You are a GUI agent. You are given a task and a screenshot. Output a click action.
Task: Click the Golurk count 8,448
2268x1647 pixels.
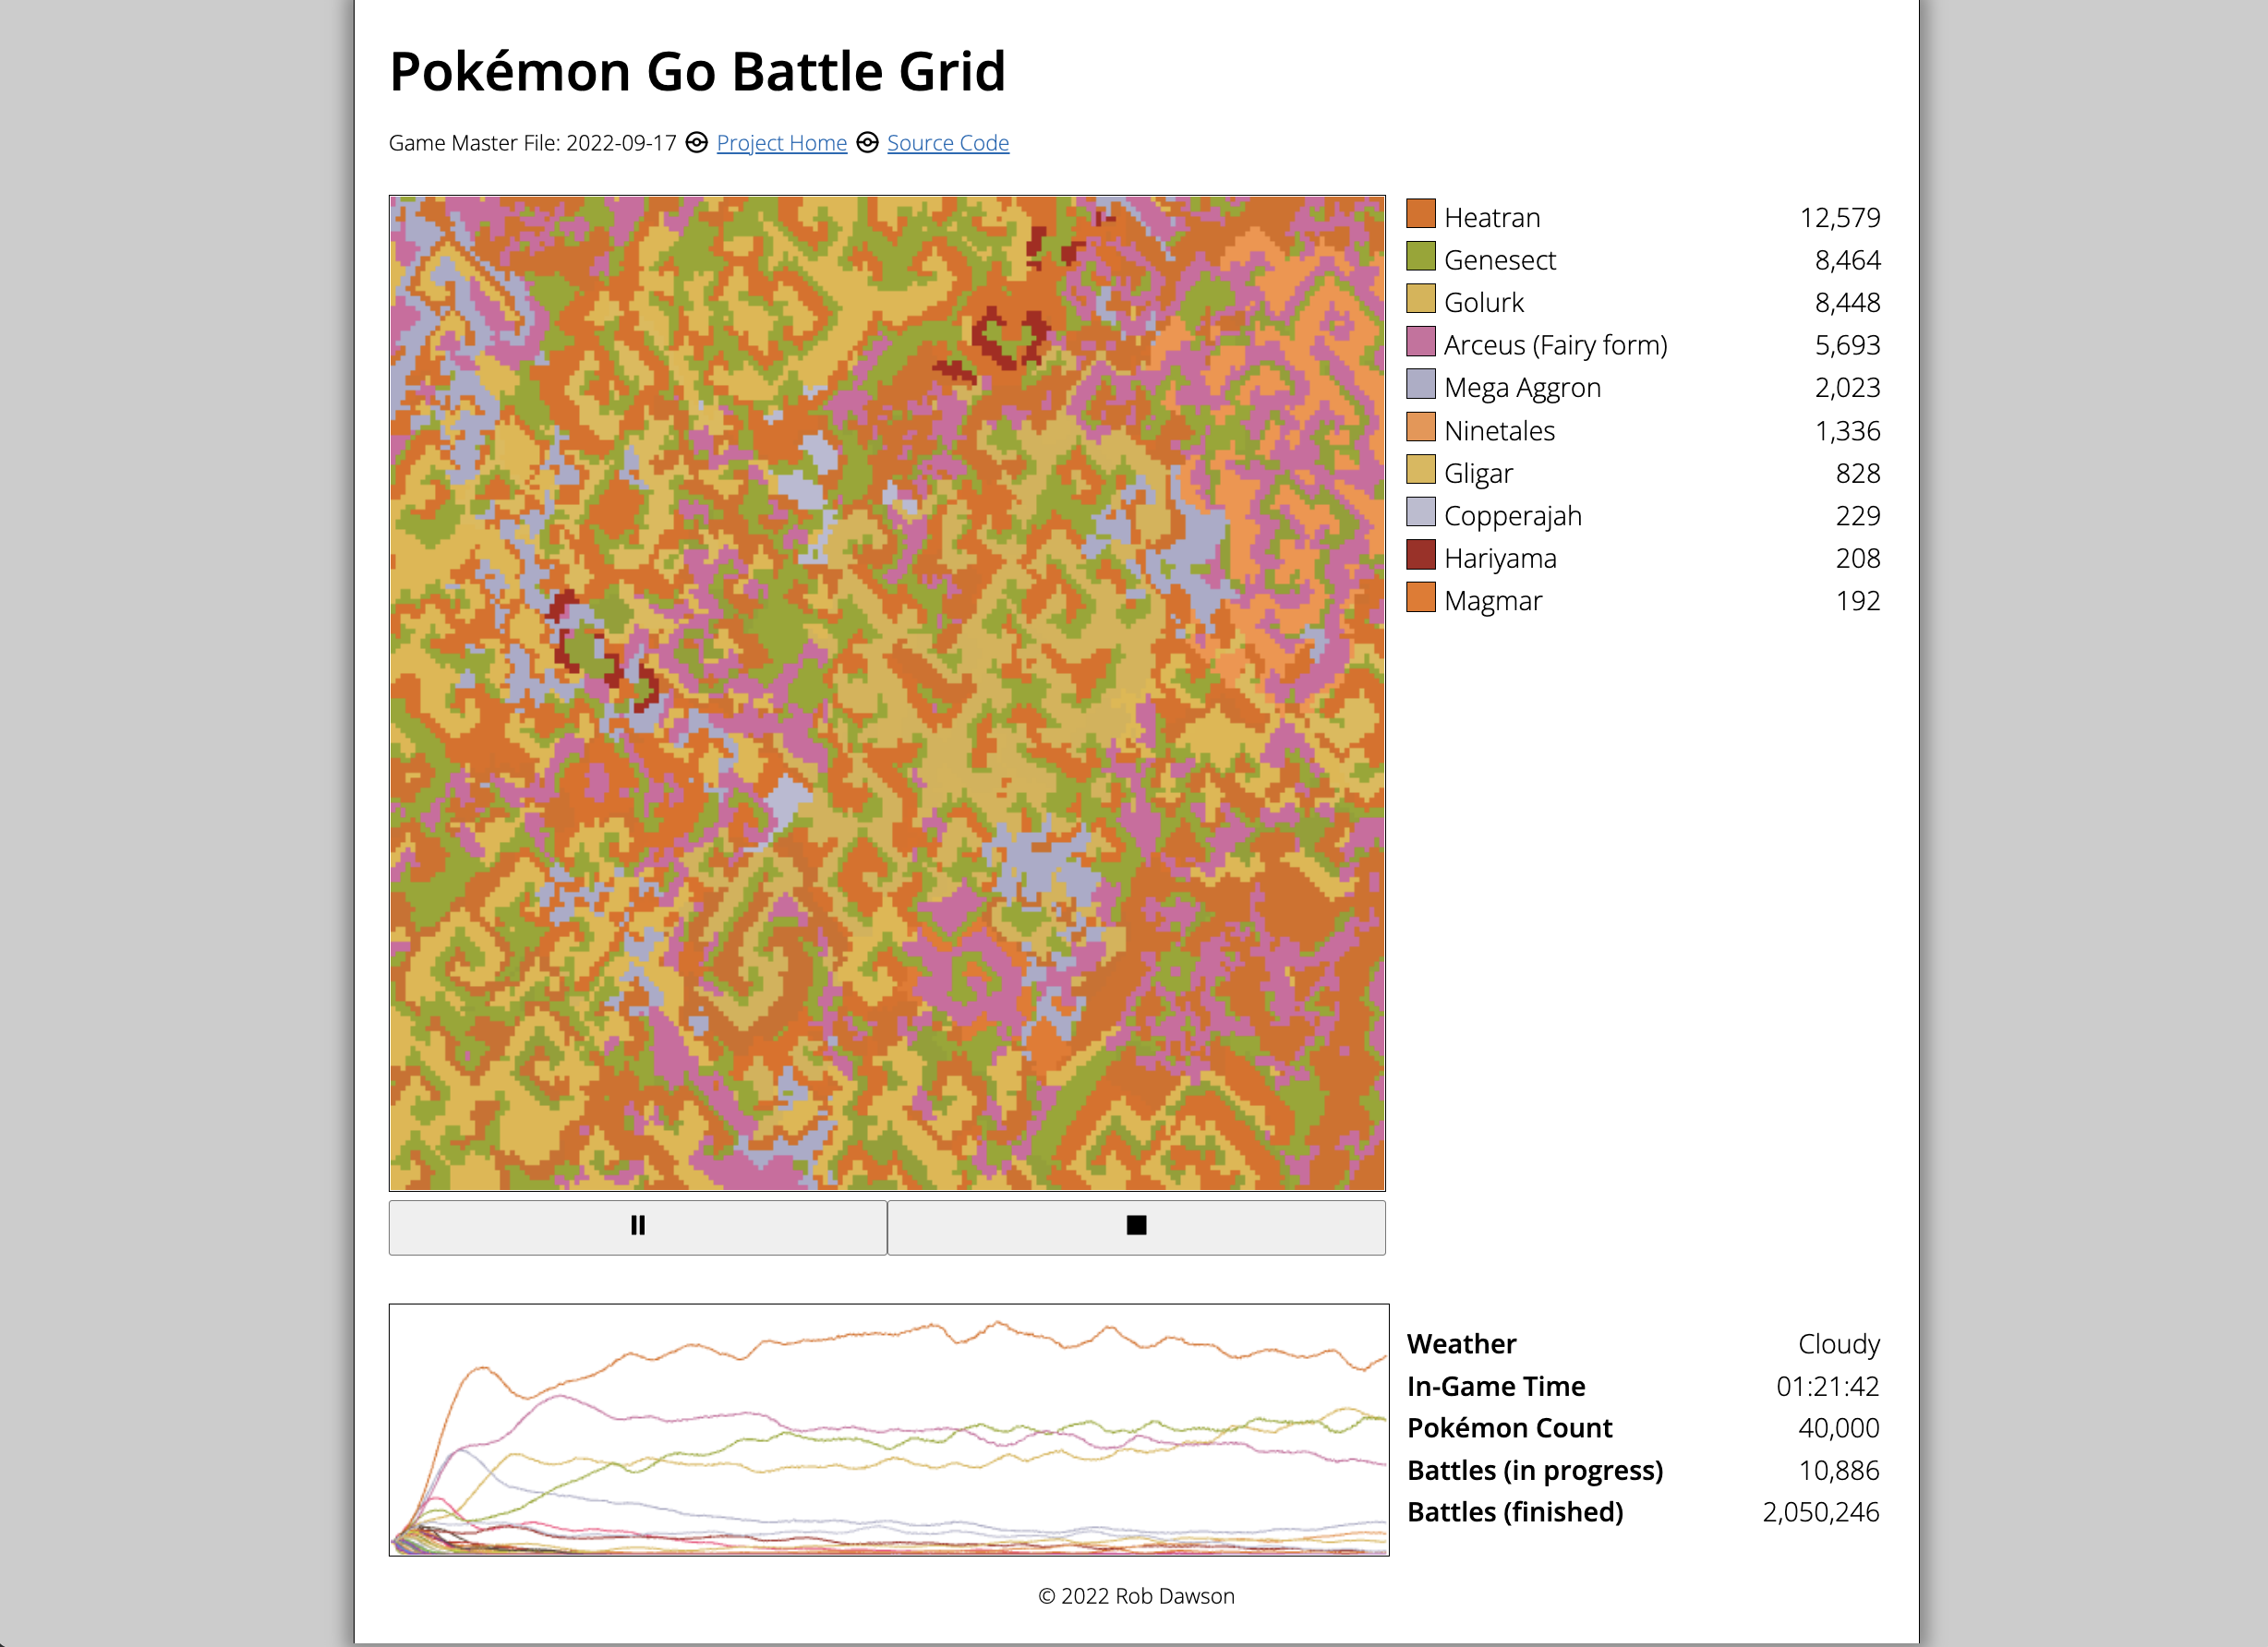[1847, 302]
